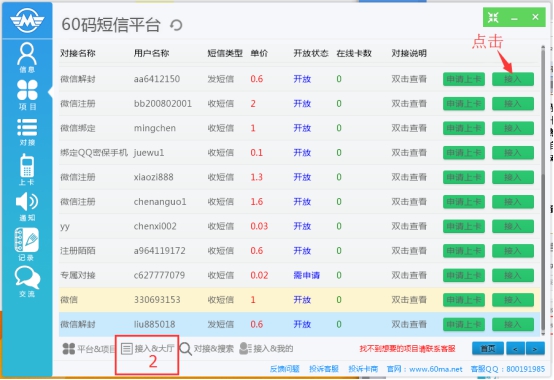Open the 对接&搜索 search tab
The width and height of the screenshot is (554, 380).
tap(206, 349)
